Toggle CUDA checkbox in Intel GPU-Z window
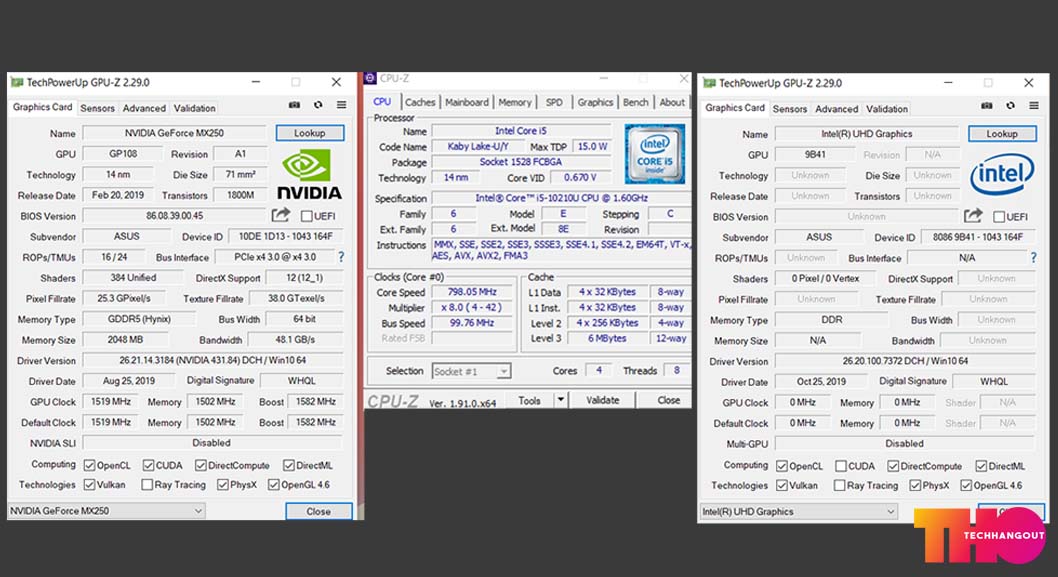 pyautogui.click(x=841, y=466)
